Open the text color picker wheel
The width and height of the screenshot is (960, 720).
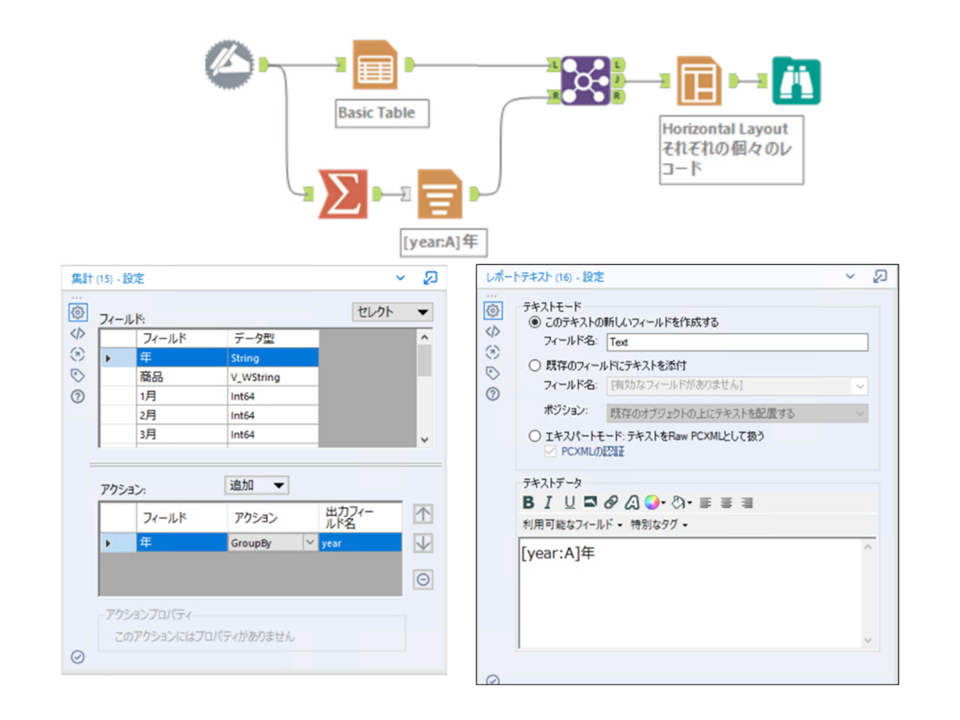pos(652,502)
